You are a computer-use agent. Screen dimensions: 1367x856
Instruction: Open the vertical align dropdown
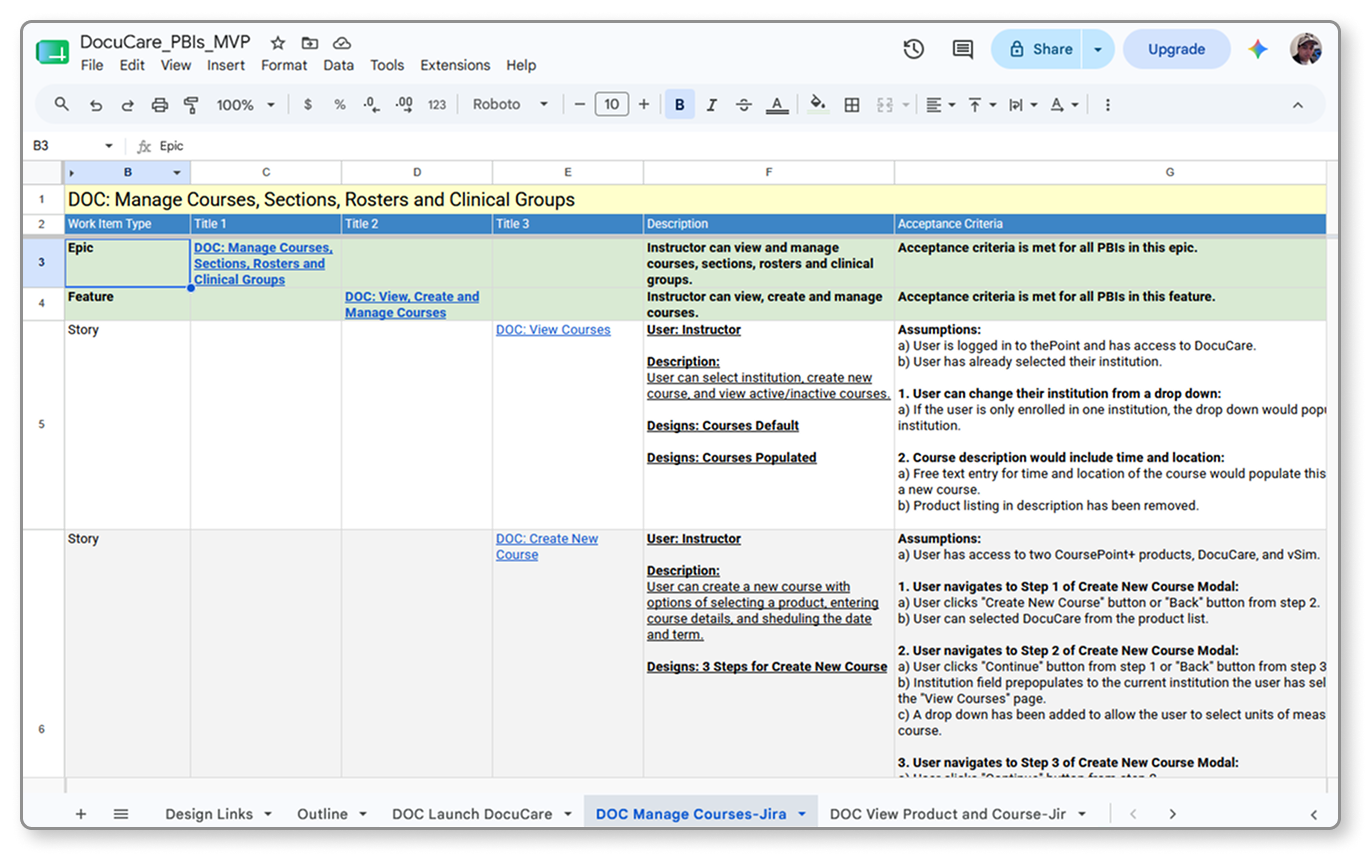(982, 105)
